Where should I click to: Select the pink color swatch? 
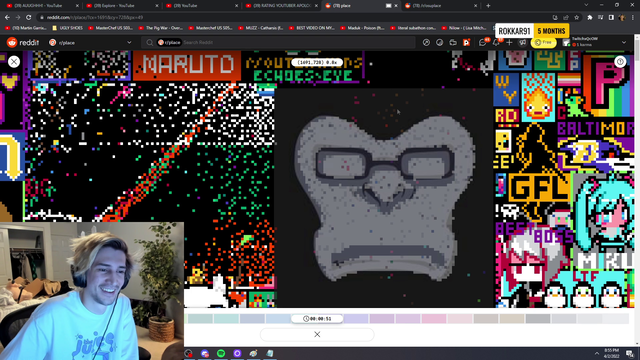pyautogui.click(x=434, y=319)
